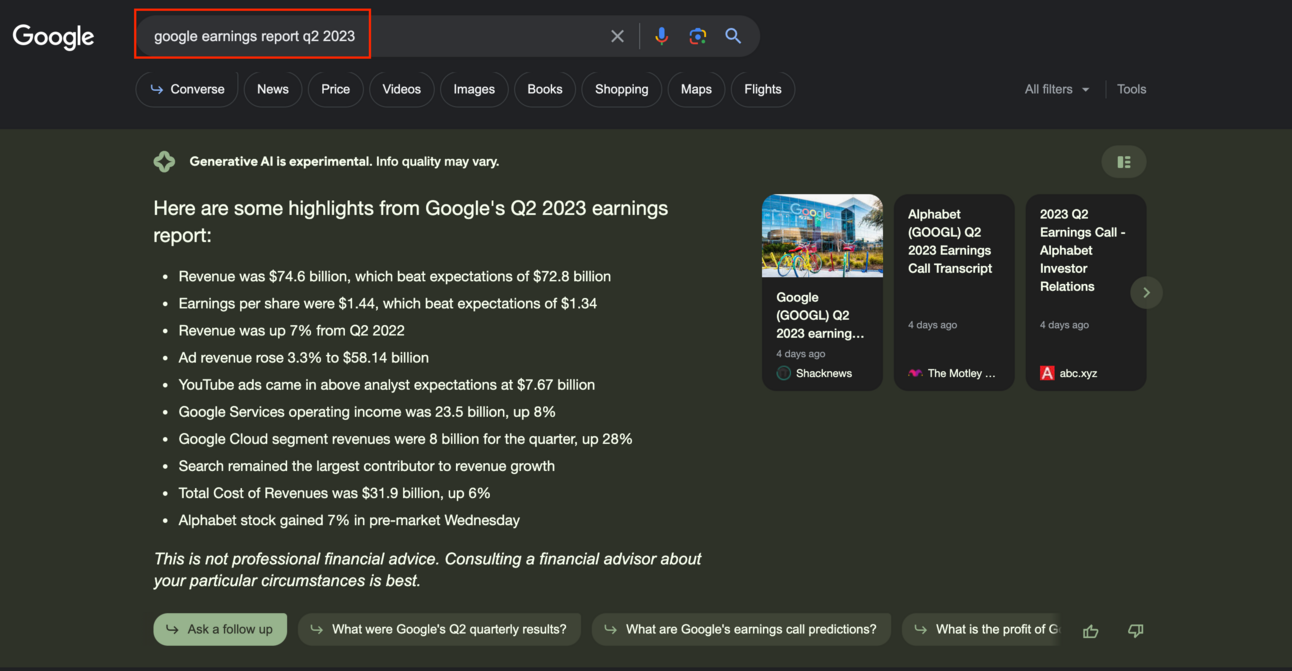Click the 'Revenue was $74.6 billion' bullet
The image size is (1292, 671).
pos(394,276)
